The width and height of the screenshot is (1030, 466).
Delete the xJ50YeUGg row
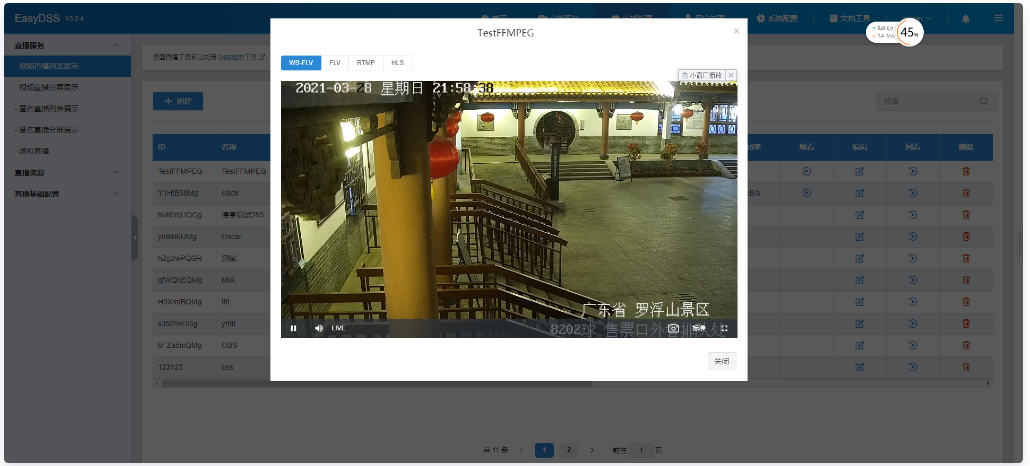pyautogui.click(x=966, y=323)
